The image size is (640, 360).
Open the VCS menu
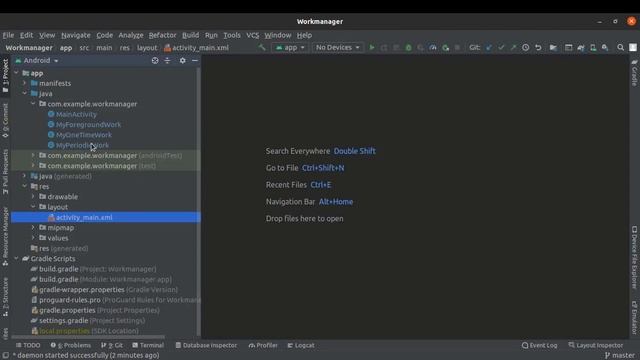click(253, 35)
